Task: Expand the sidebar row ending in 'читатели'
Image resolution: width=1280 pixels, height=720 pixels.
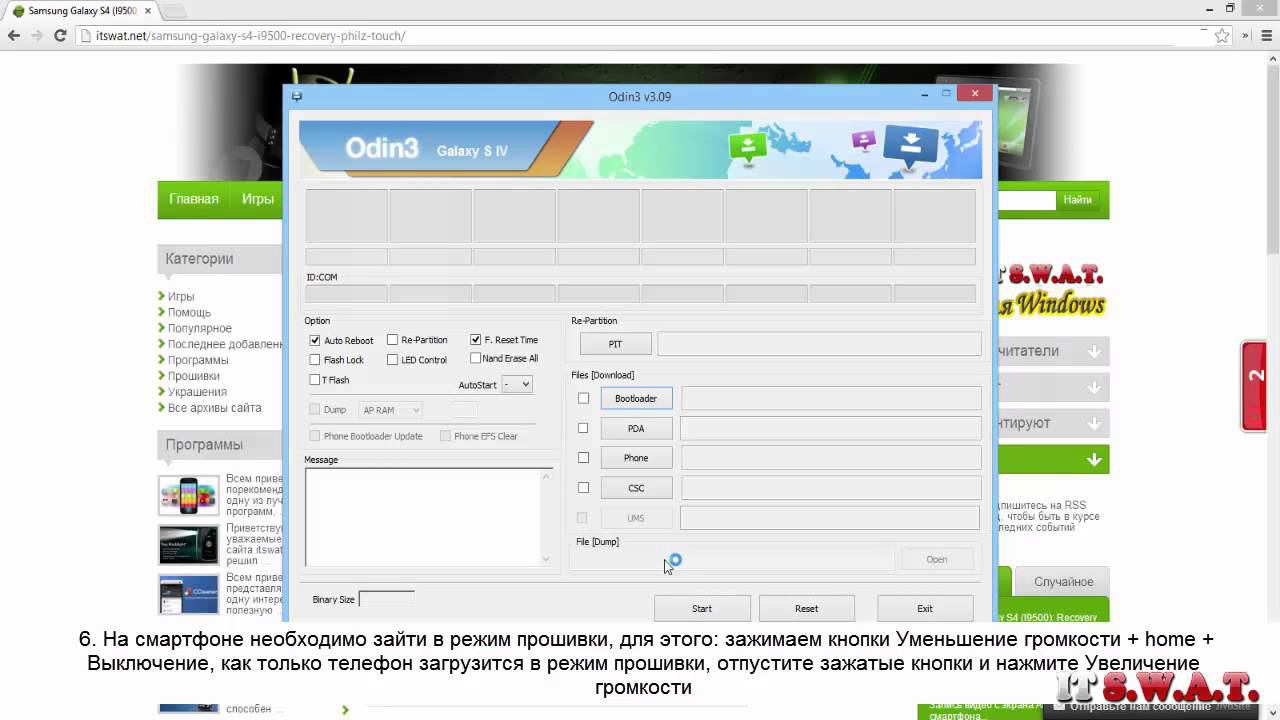Action: pyautogui.click(x=1094, y=351)
